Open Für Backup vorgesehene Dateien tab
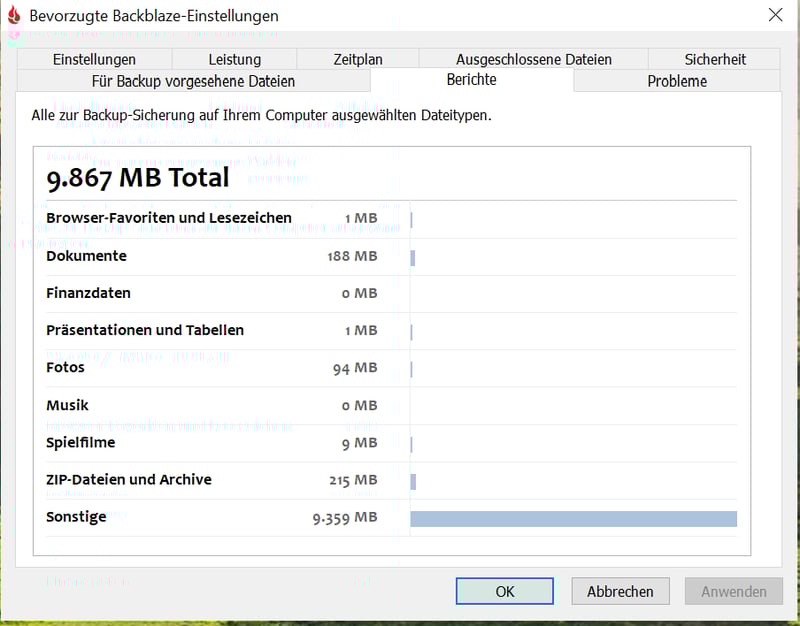 (193, 81)
